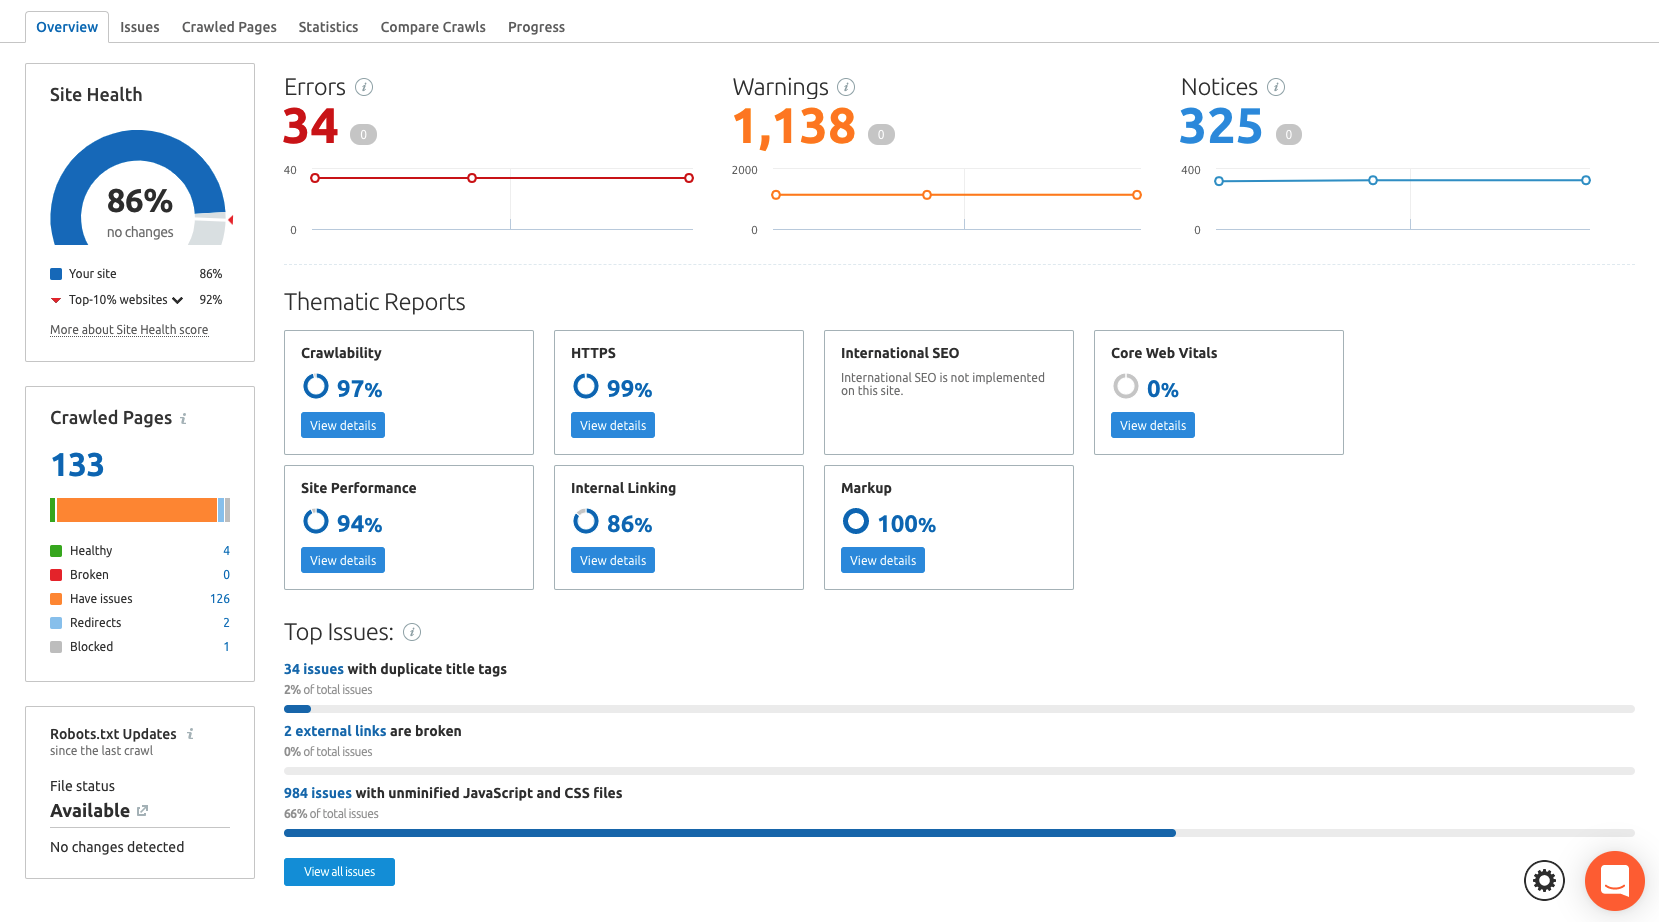Image resolution: width=1659 pixels, height=922 pixels.
Task: Click the blue Your site legend swatch
Action: (56, 274)
